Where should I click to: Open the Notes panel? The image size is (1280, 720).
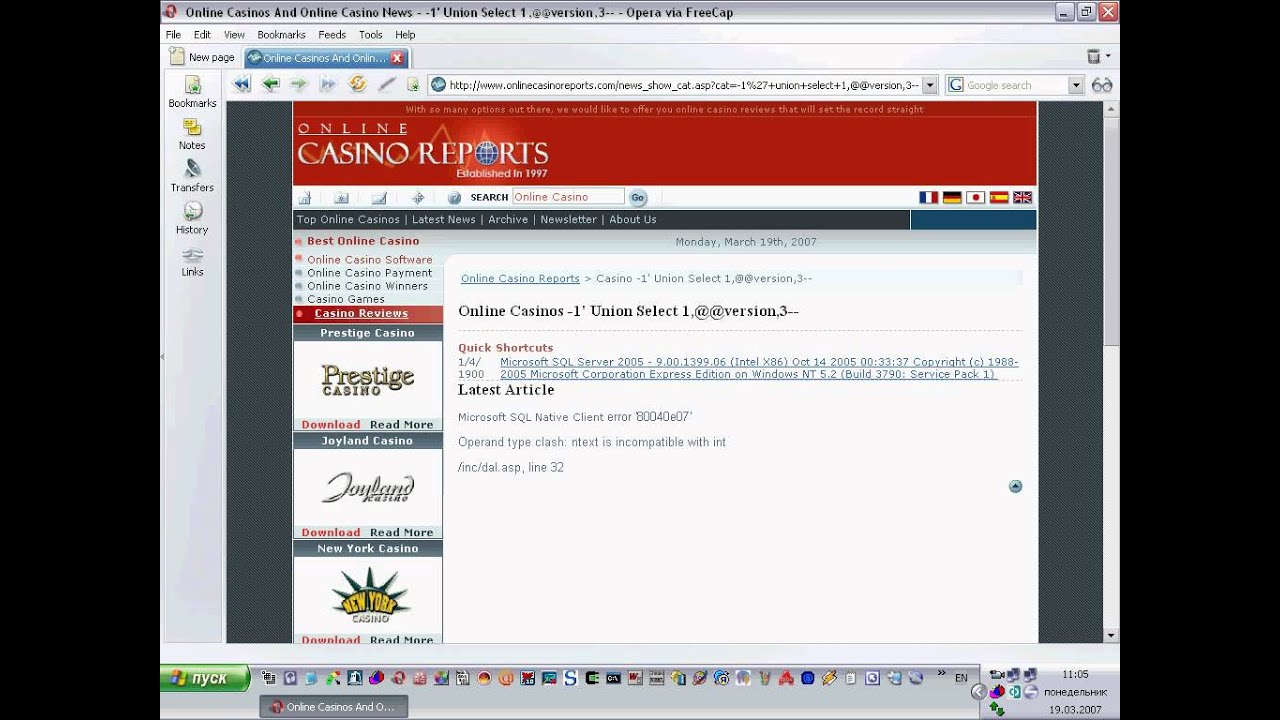coord(192,134)
